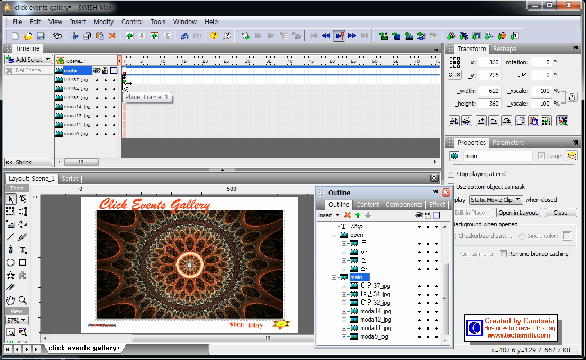Select the Pencil tool
This screenshot has height=360, width=586.
pyautogui.click(x=22, y=237)
